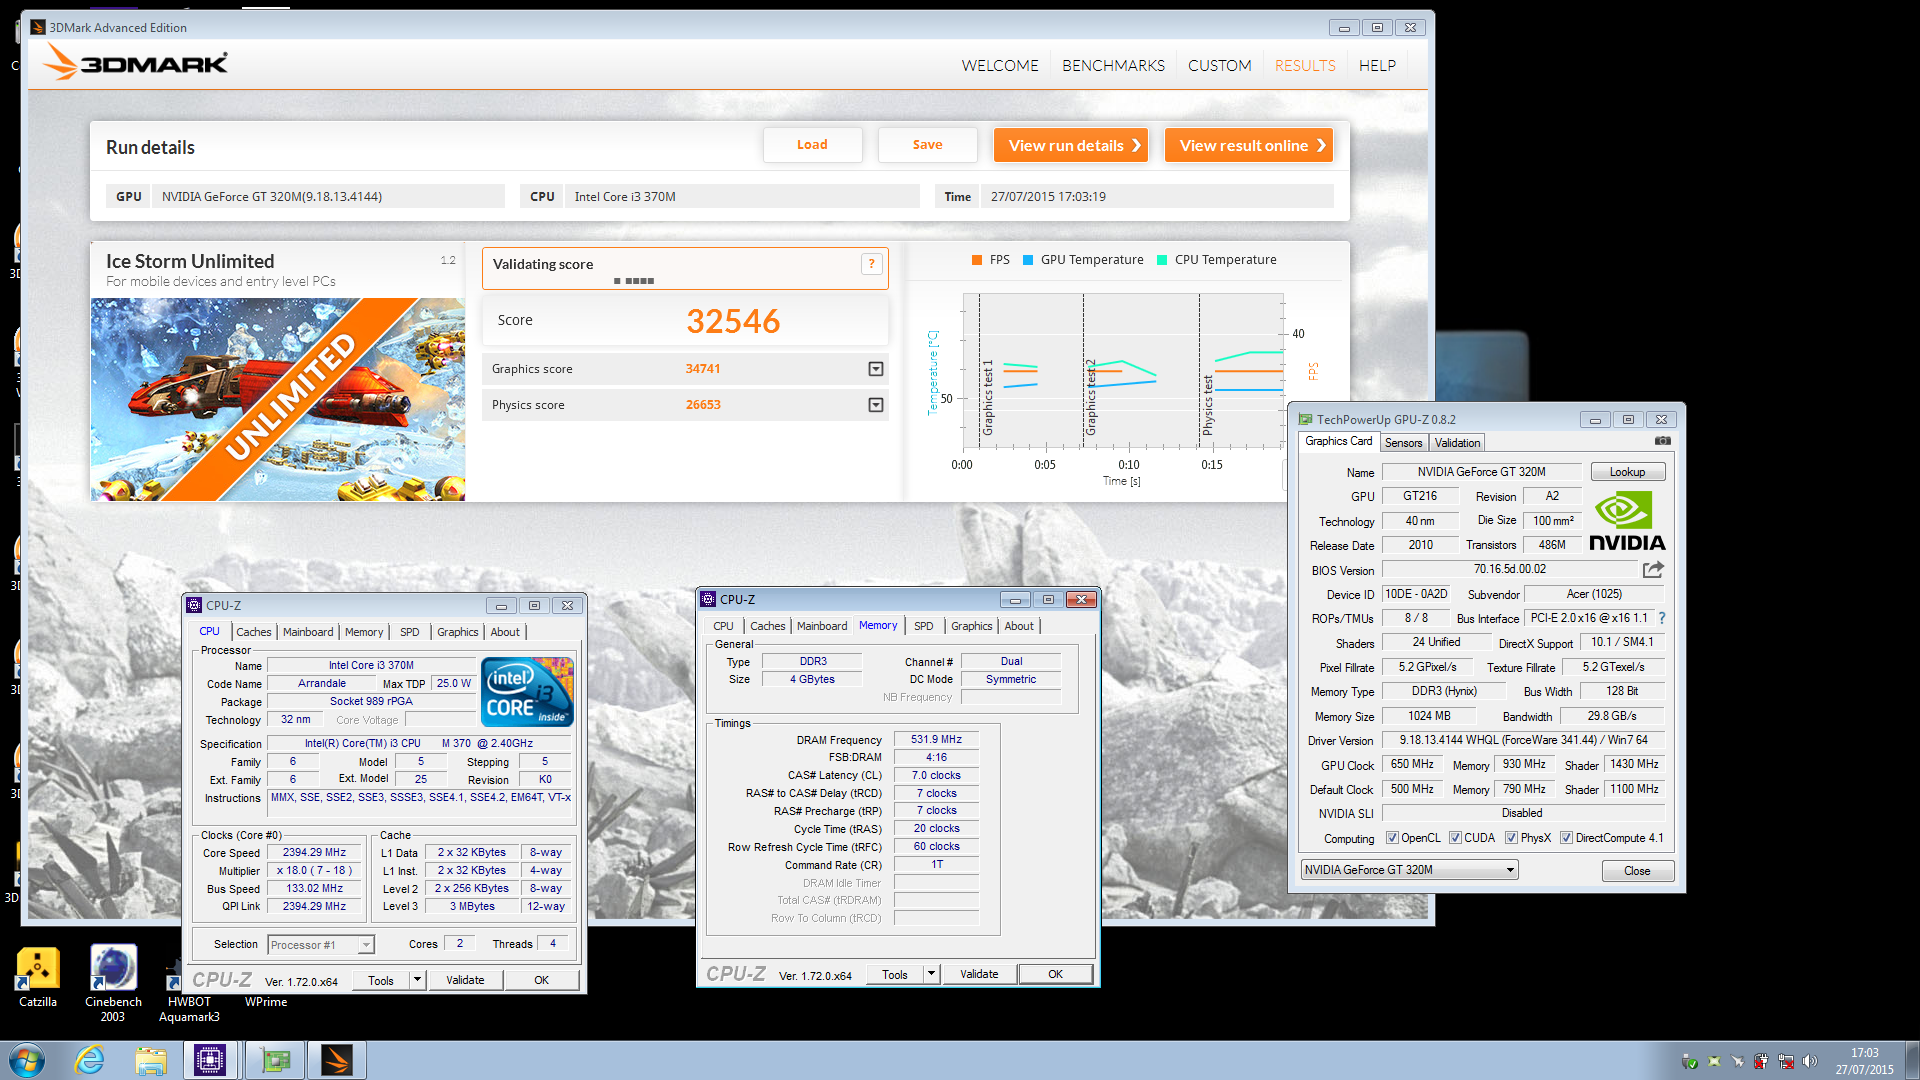
Task: Click the Bus Interface question mark in GPU-Z
Action: coord(1662,618)
